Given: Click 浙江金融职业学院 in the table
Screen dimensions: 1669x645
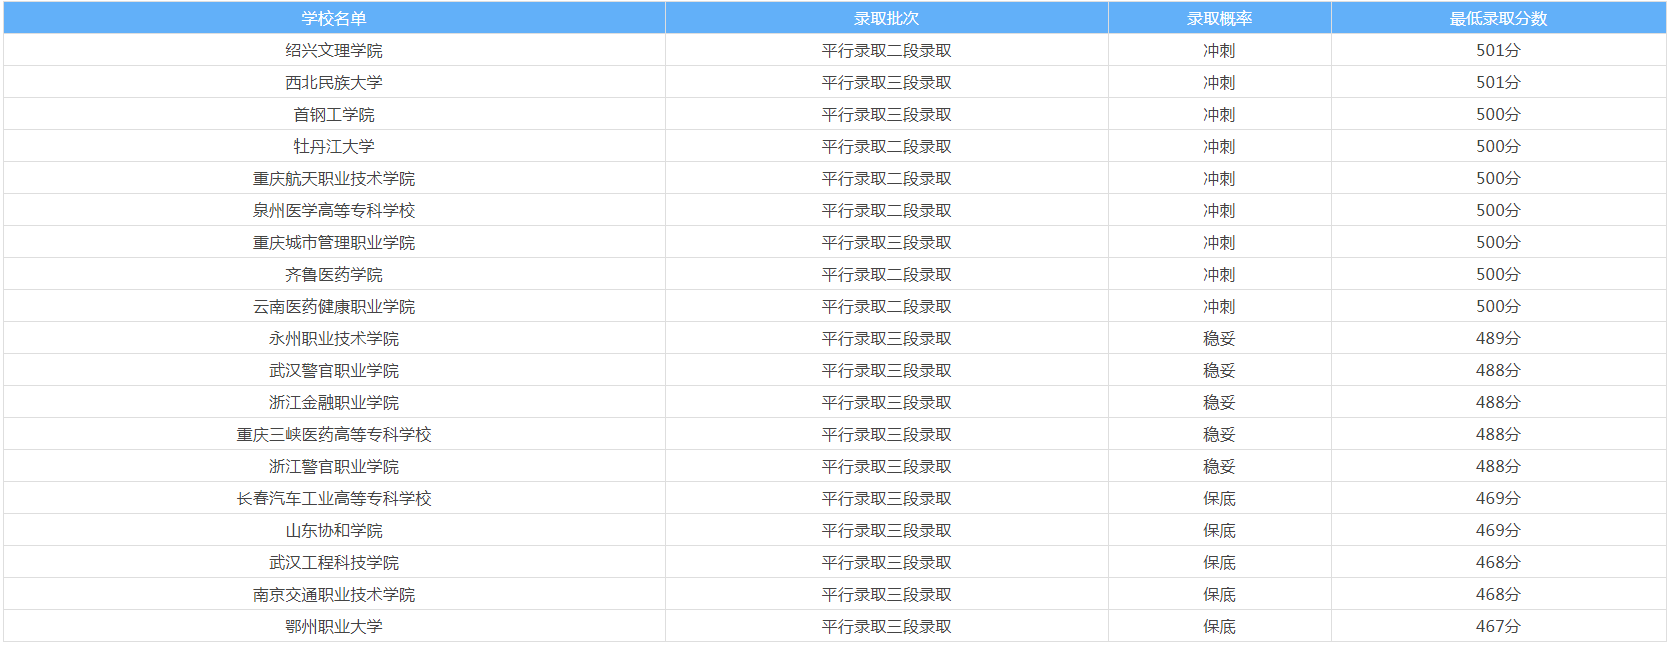Looking at the screenshot, I should coord(334,402).
